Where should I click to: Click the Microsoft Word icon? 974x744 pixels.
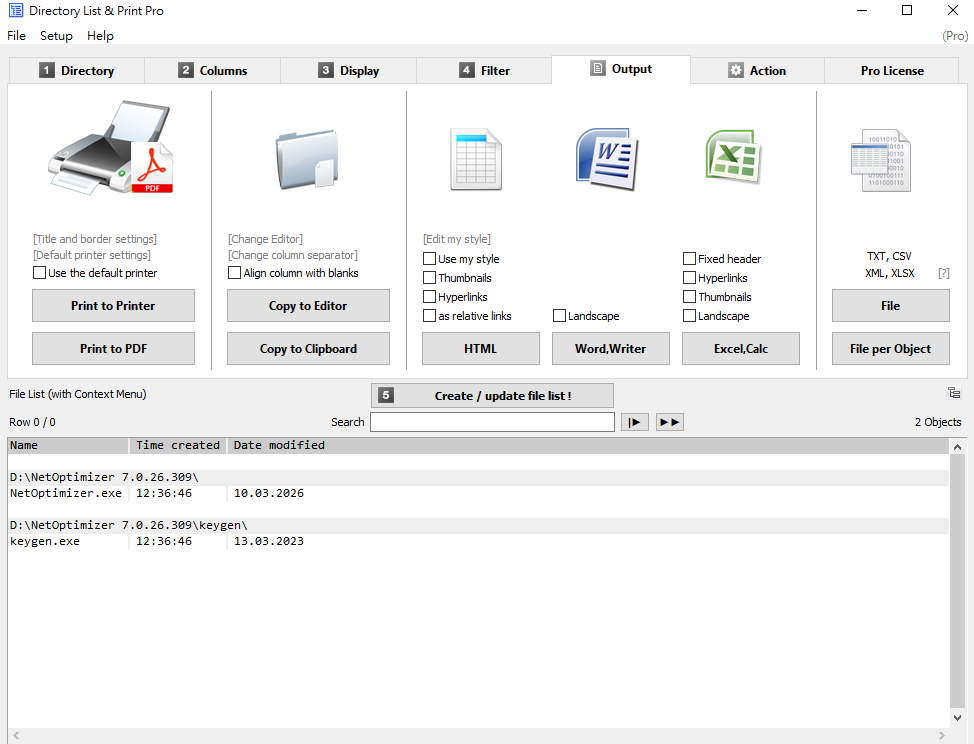(606, 158)
